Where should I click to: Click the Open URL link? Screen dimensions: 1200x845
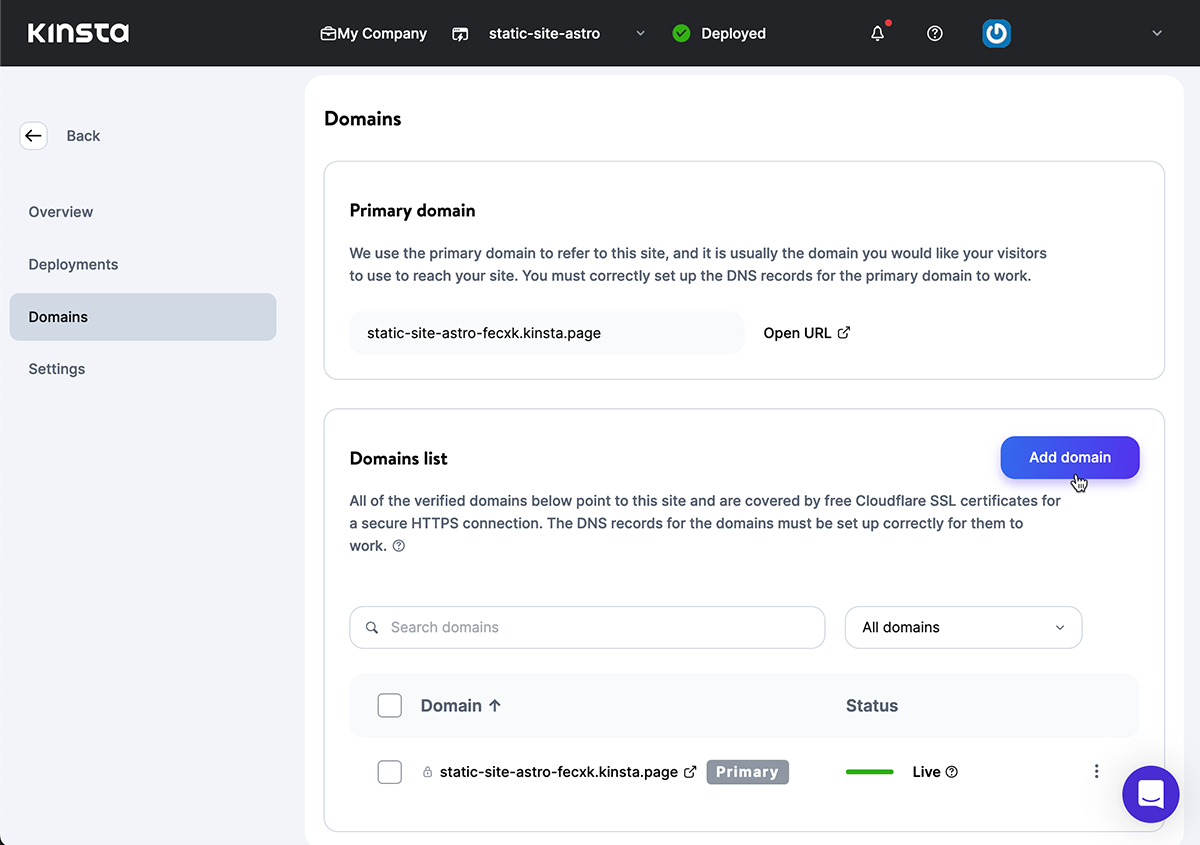point(806,333)
